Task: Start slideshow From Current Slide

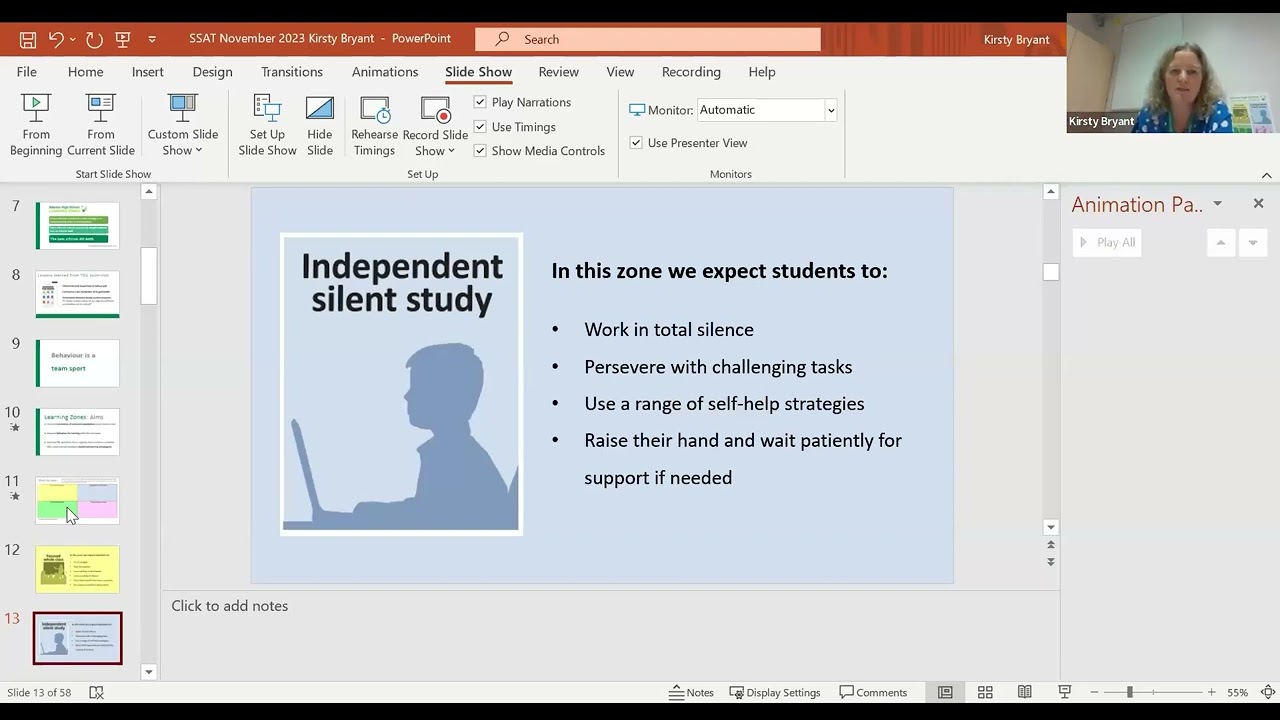Action: [x=101, y=124]
